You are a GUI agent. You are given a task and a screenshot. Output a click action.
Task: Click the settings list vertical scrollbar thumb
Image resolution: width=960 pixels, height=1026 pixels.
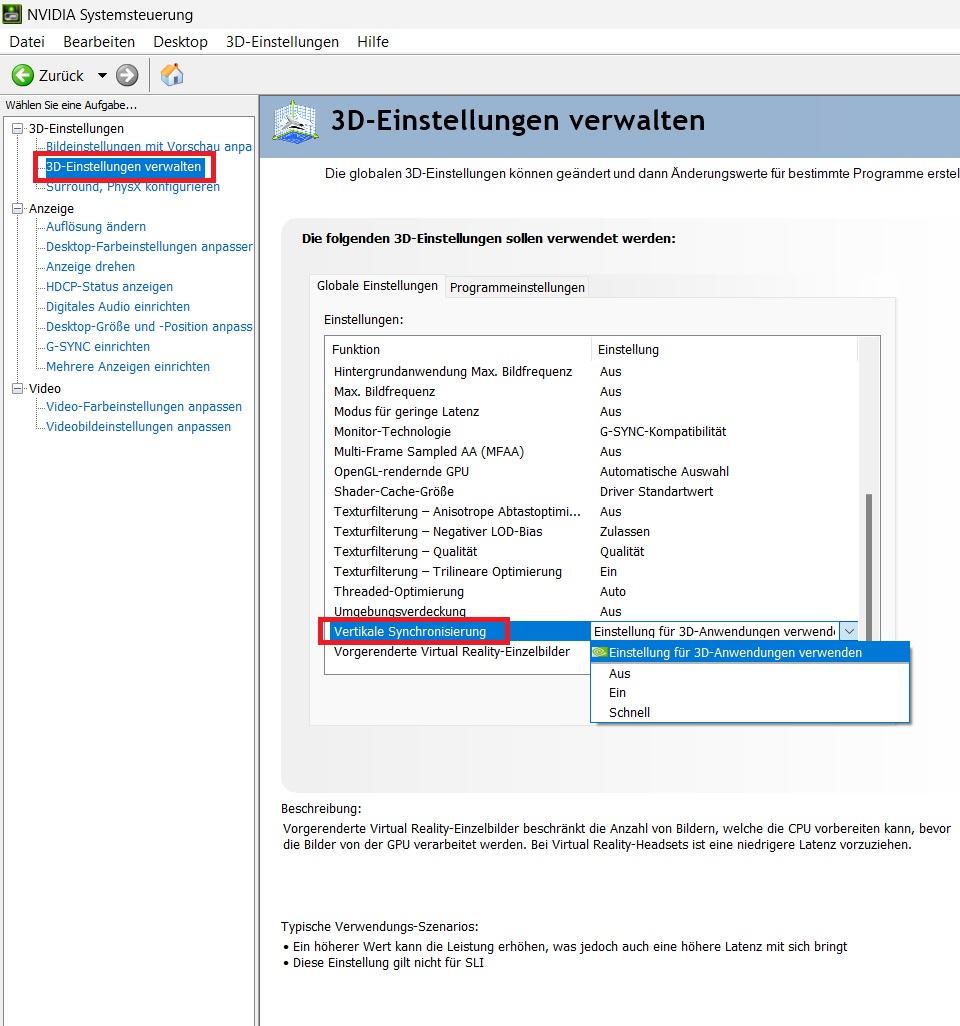(869, 567)
